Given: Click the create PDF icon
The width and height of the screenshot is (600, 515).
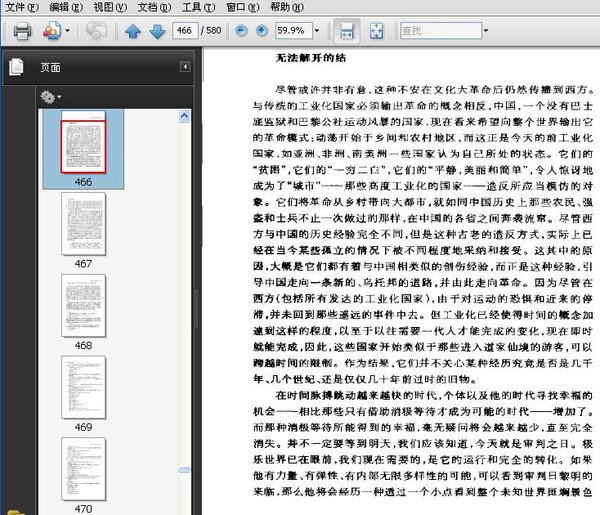Looking at the screenshot, I should [52, 31].
